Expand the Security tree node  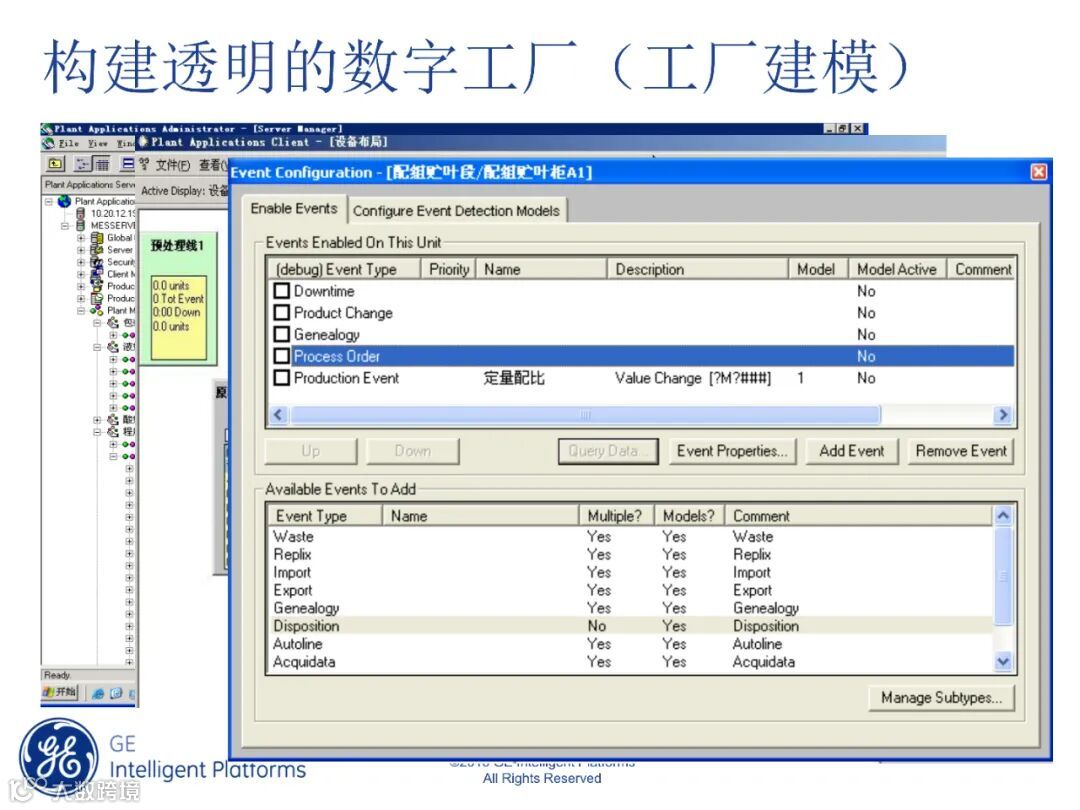coord(81,262)
